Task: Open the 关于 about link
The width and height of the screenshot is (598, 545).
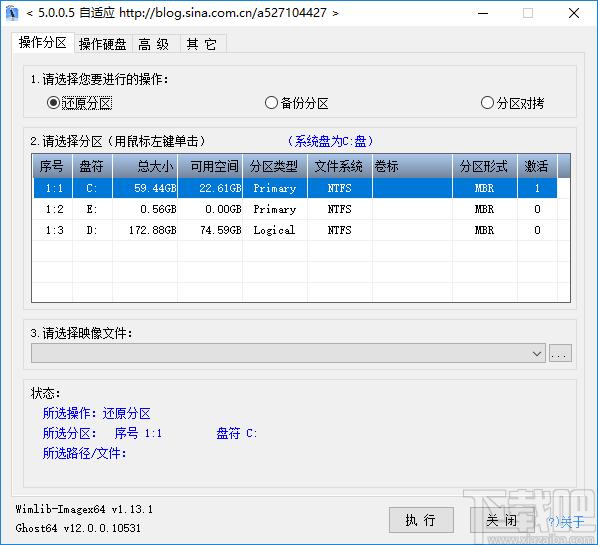Action: tap(566, 521)
